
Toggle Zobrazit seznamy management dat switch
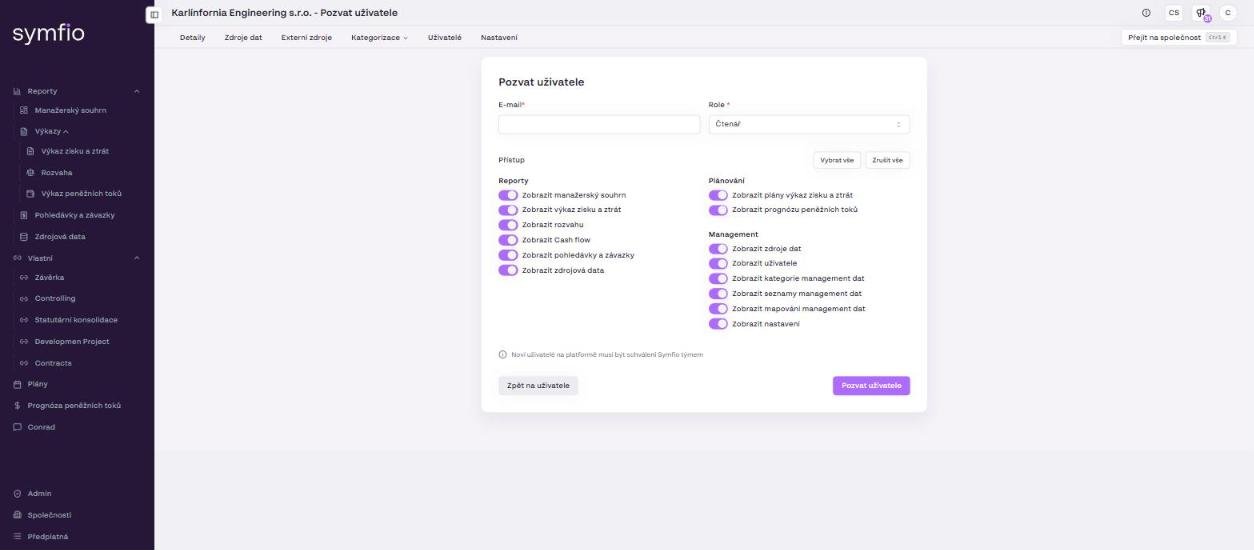(718, 293)
